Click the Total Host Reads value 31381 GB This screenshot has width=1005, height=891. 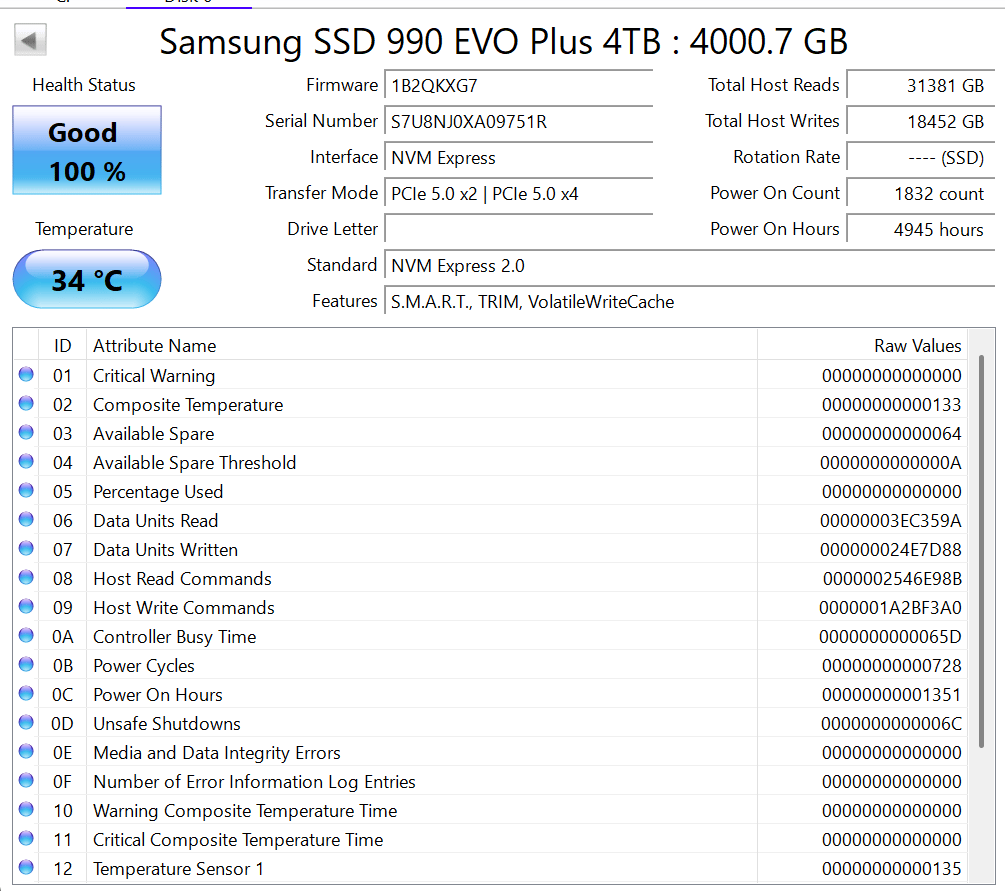tap(921, 85)
